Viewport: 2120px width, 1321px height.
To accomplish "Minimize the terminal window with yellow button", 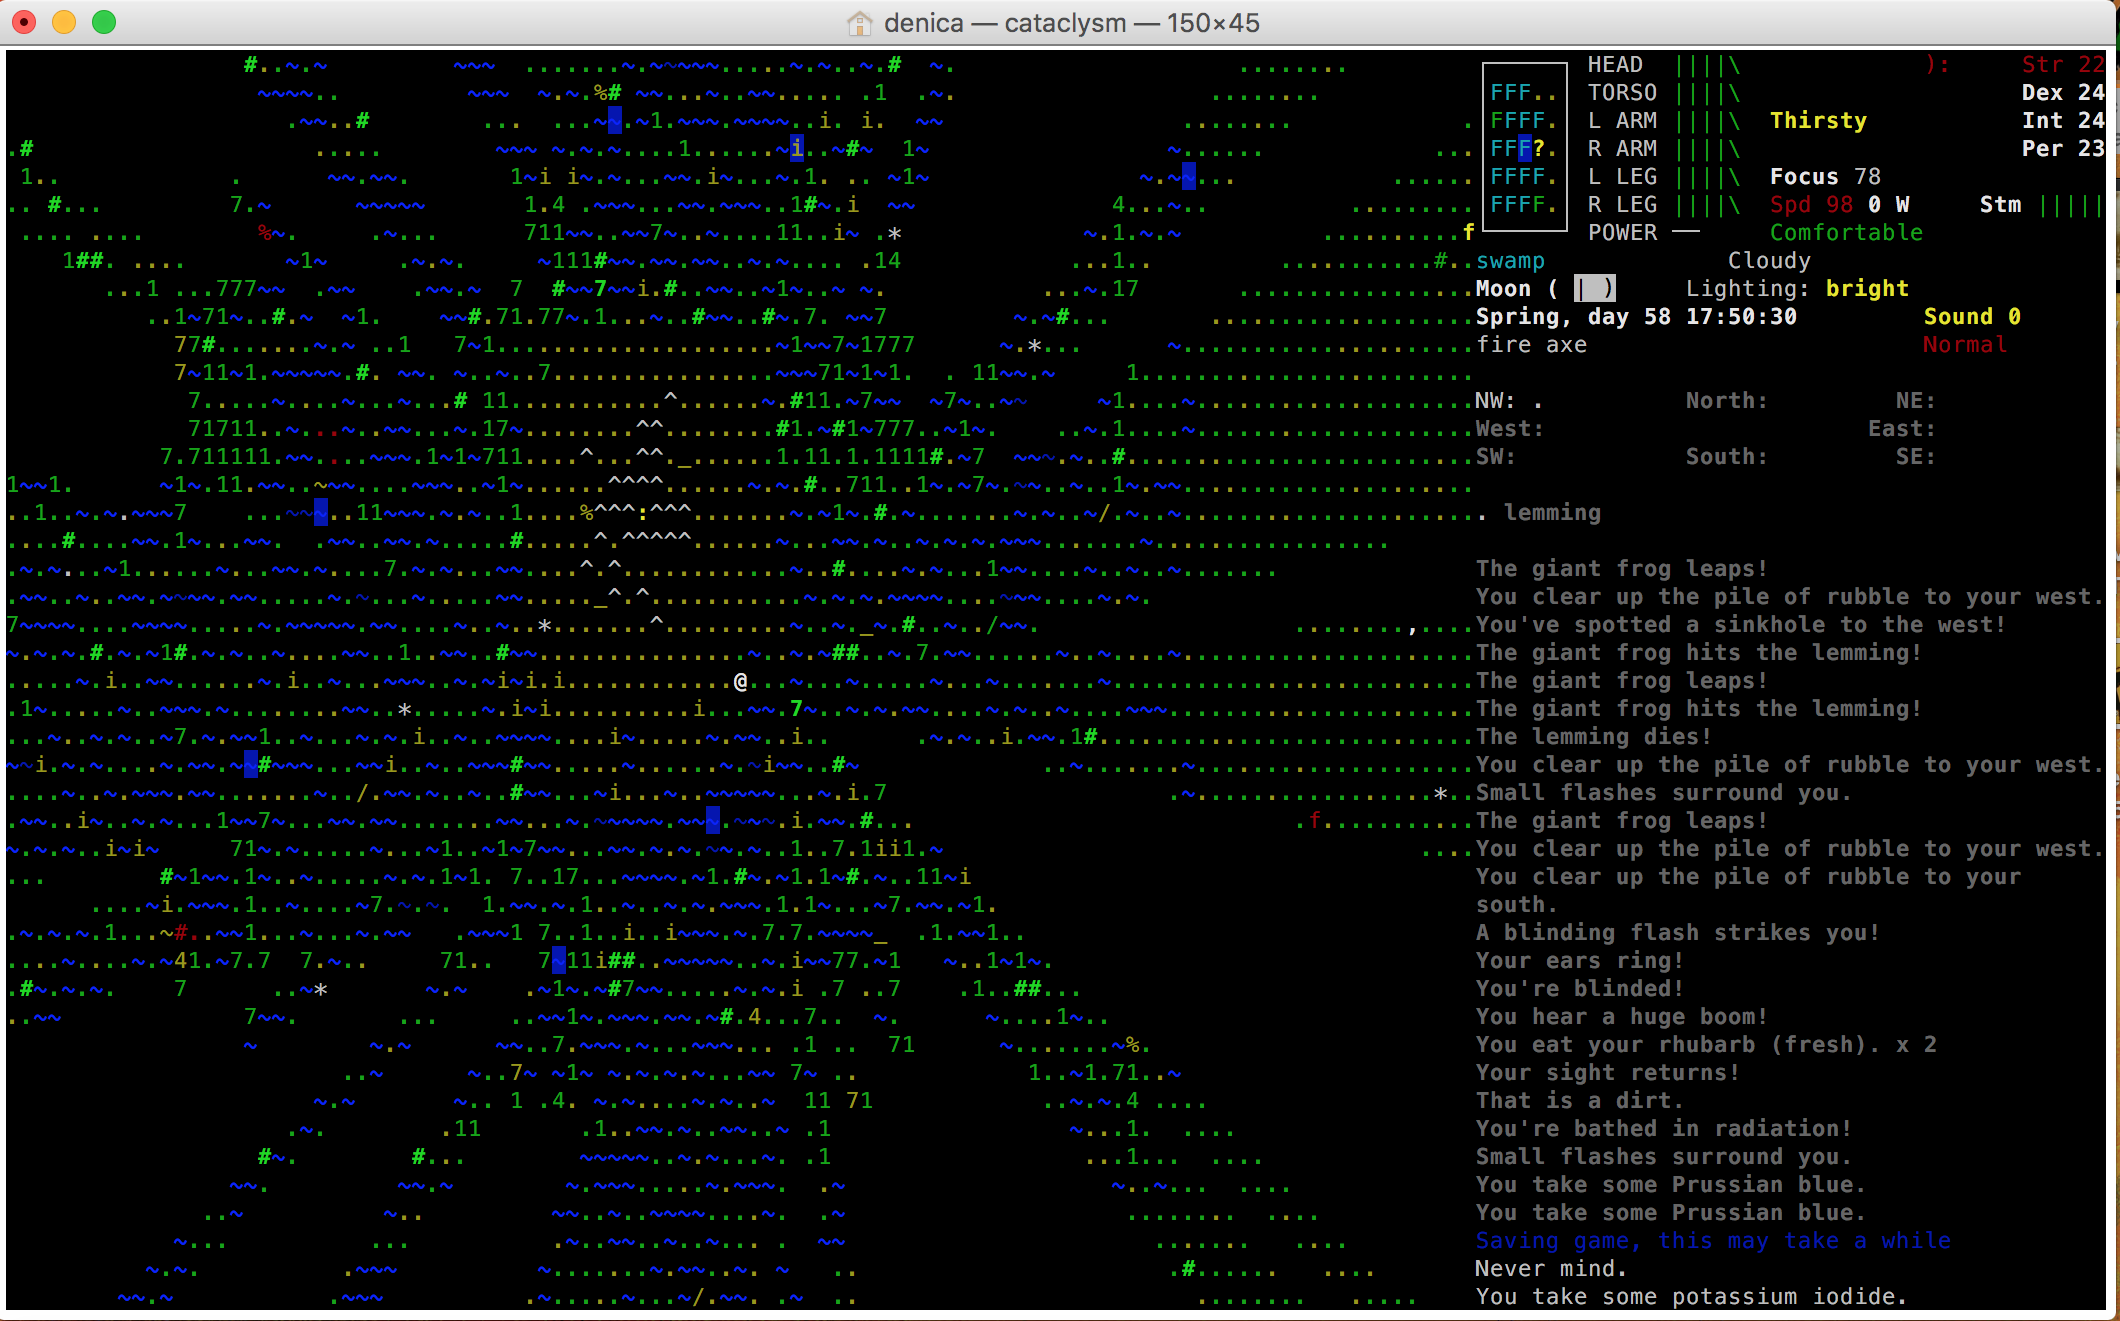I will 64,22.
